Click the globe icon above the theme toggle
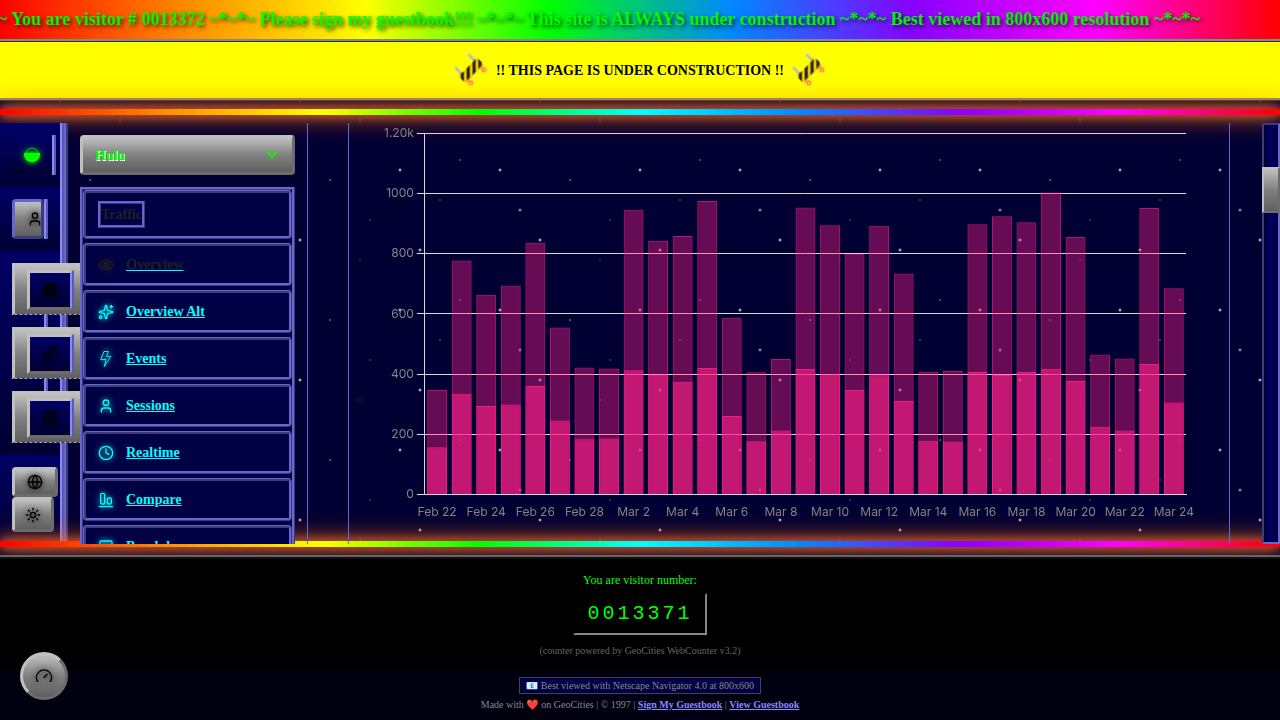The image size is (1280, 720). (x=35, y=481)
